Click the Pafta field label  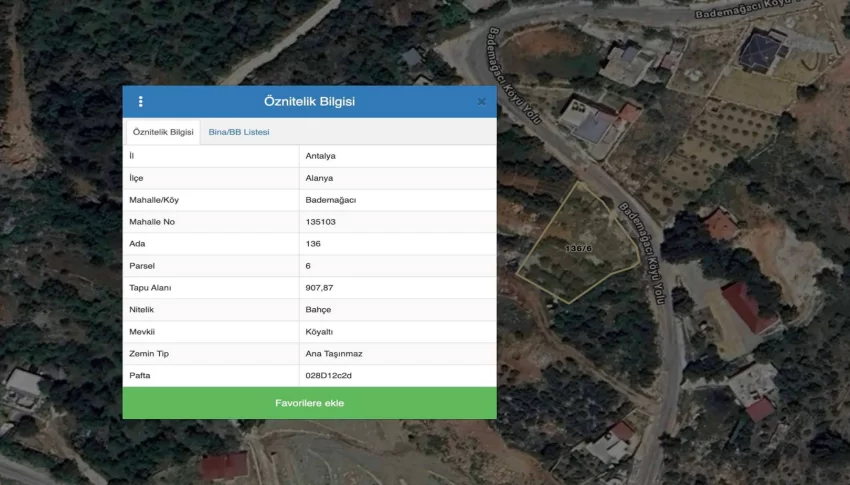tap(140, 376)
